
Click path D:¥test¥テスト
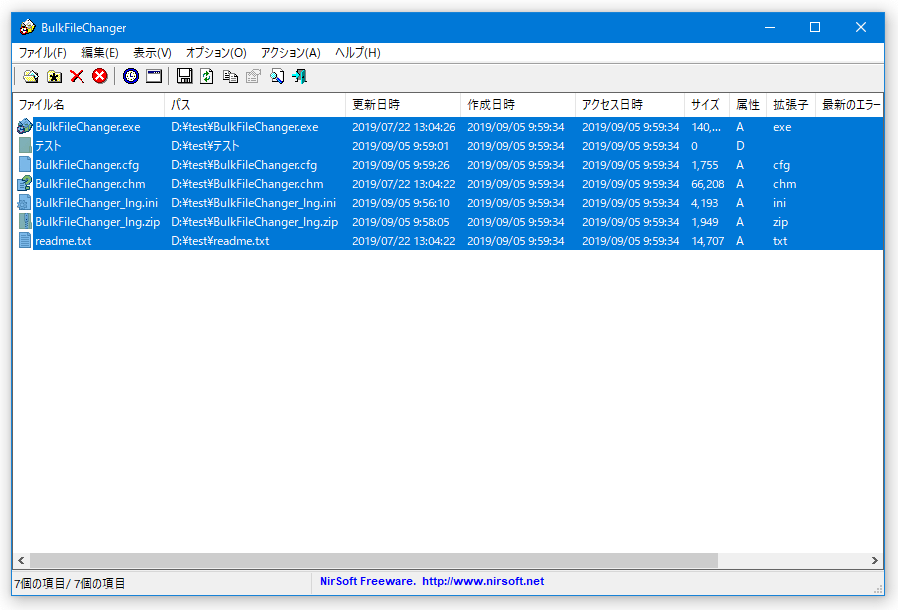coord(205,145)
